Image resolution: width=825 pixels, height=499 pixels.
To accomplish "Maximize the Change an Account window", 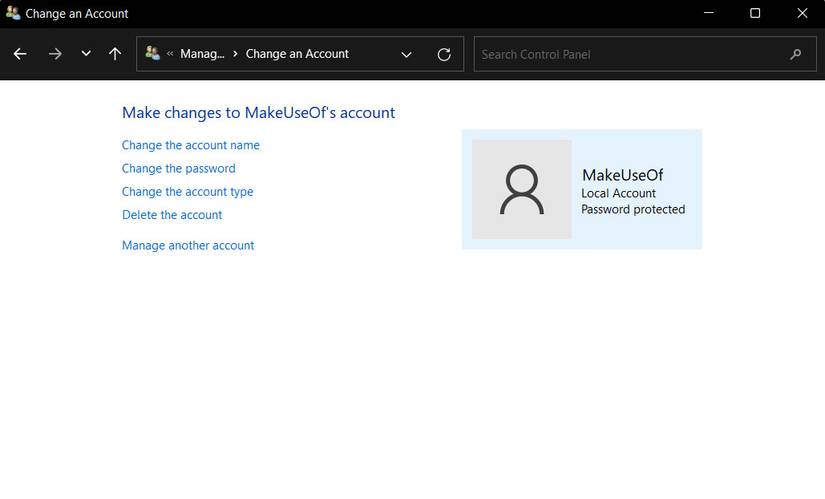I will tap(755, 13).
